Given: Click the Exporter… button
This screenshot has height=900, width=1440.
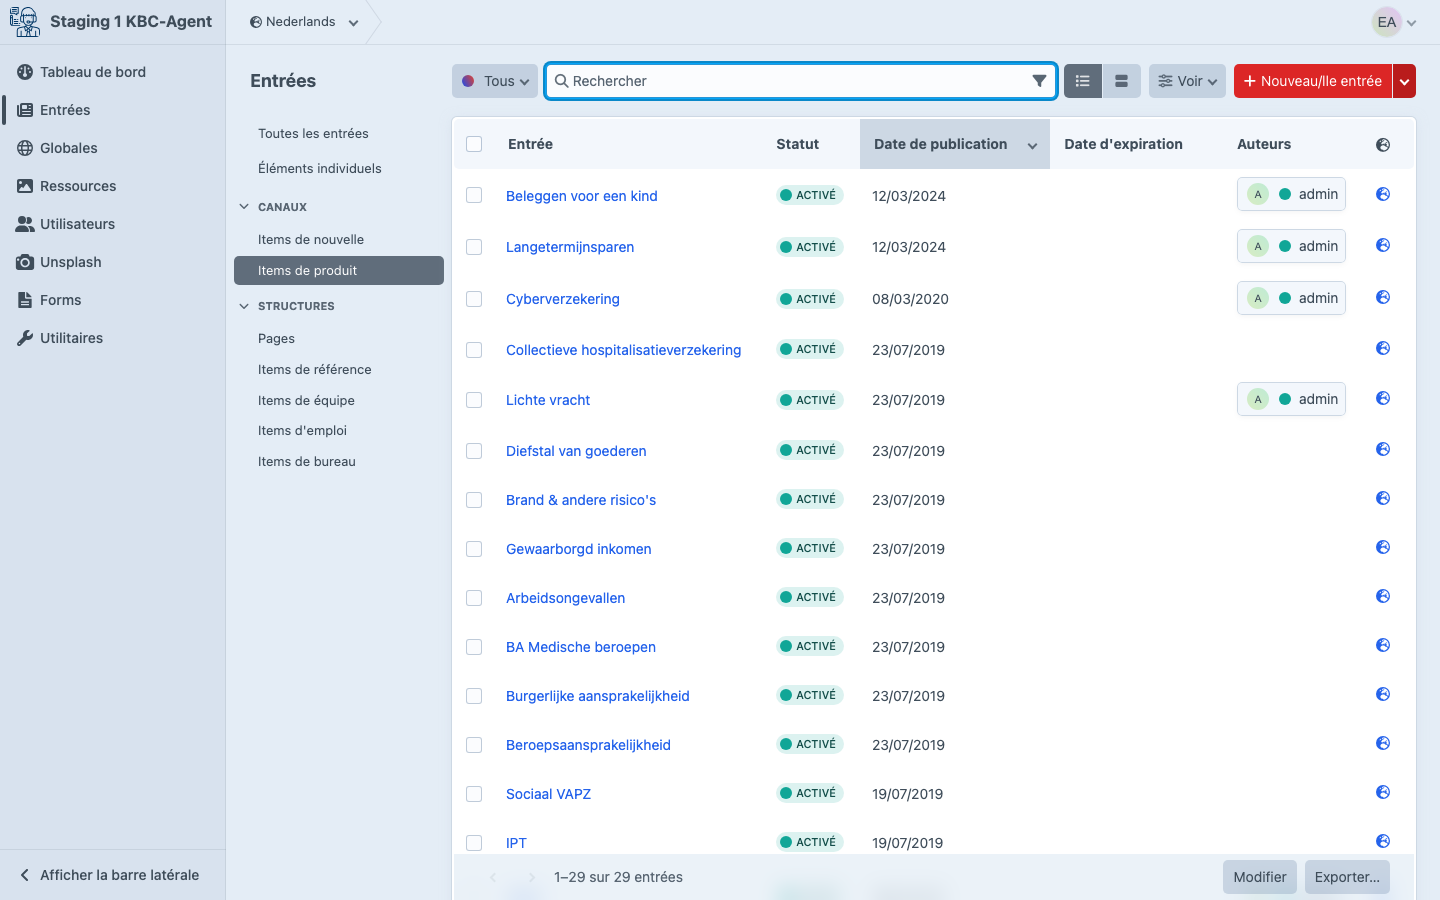Looking at the screenshot, I should 1347,877.
